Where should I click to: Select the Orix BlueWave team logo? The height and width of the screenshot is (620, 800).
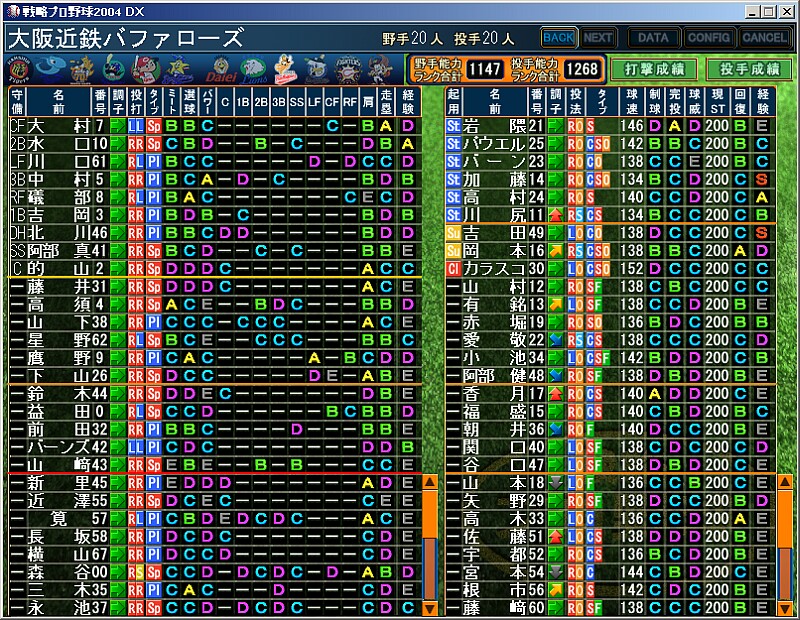(380, 69)
